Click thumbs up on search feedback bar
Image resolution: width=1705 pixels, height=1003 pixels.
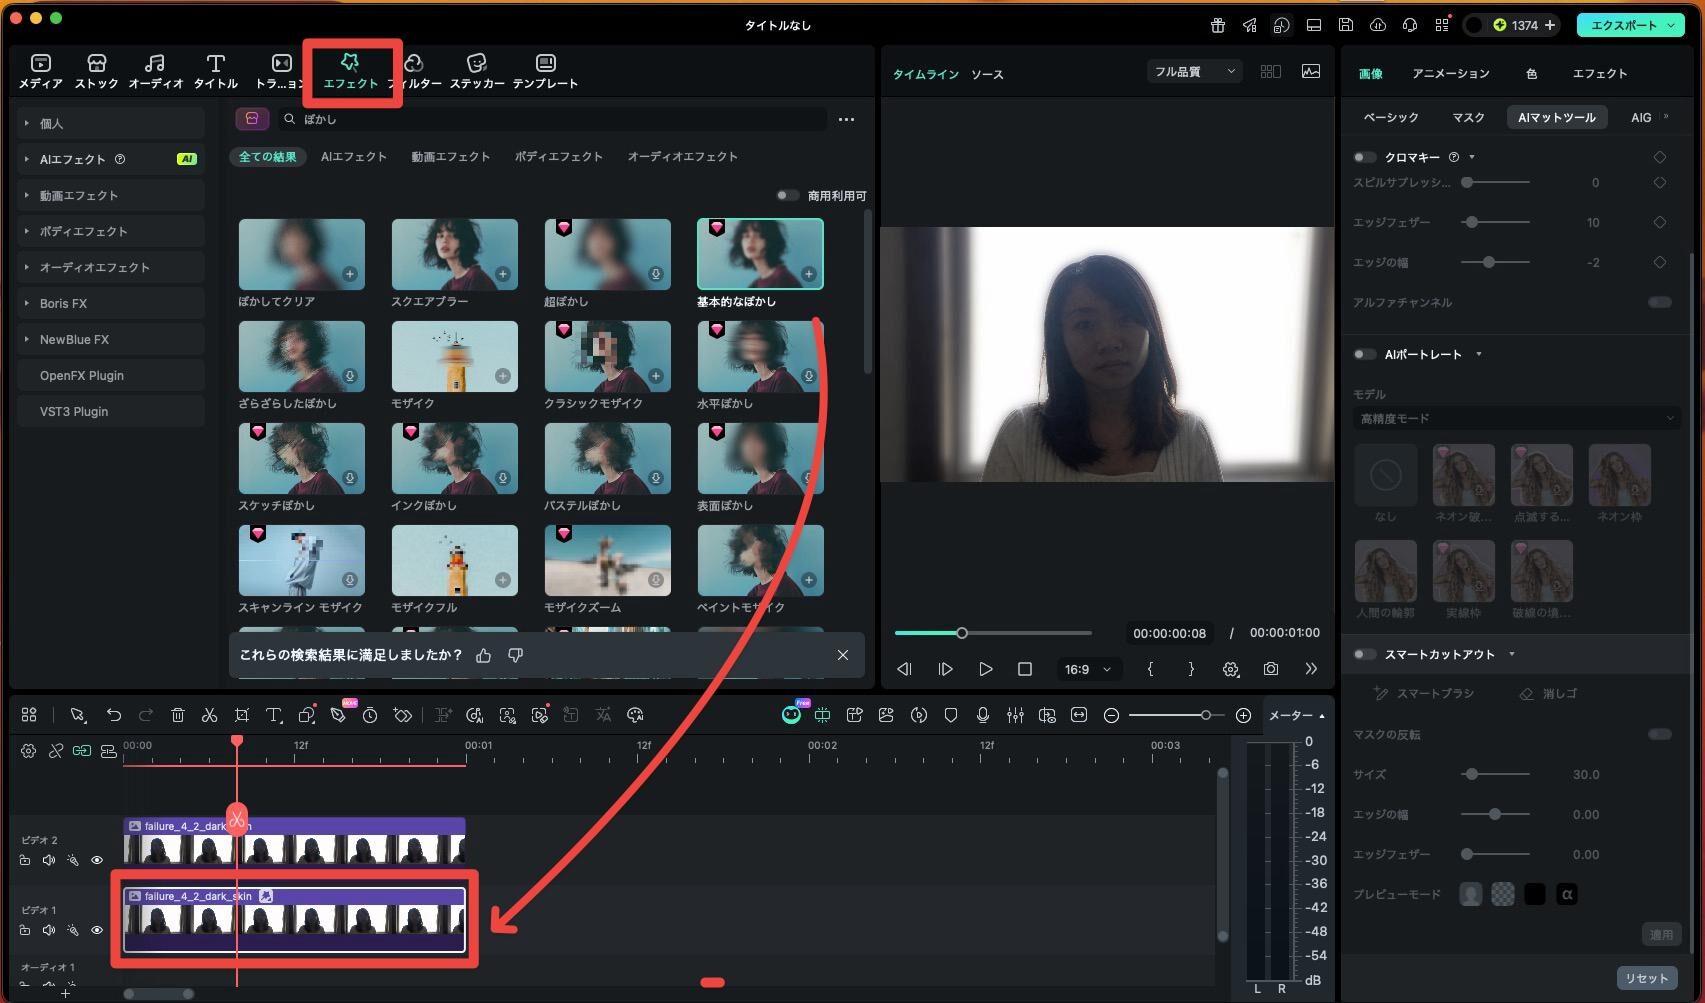[484, 655]
